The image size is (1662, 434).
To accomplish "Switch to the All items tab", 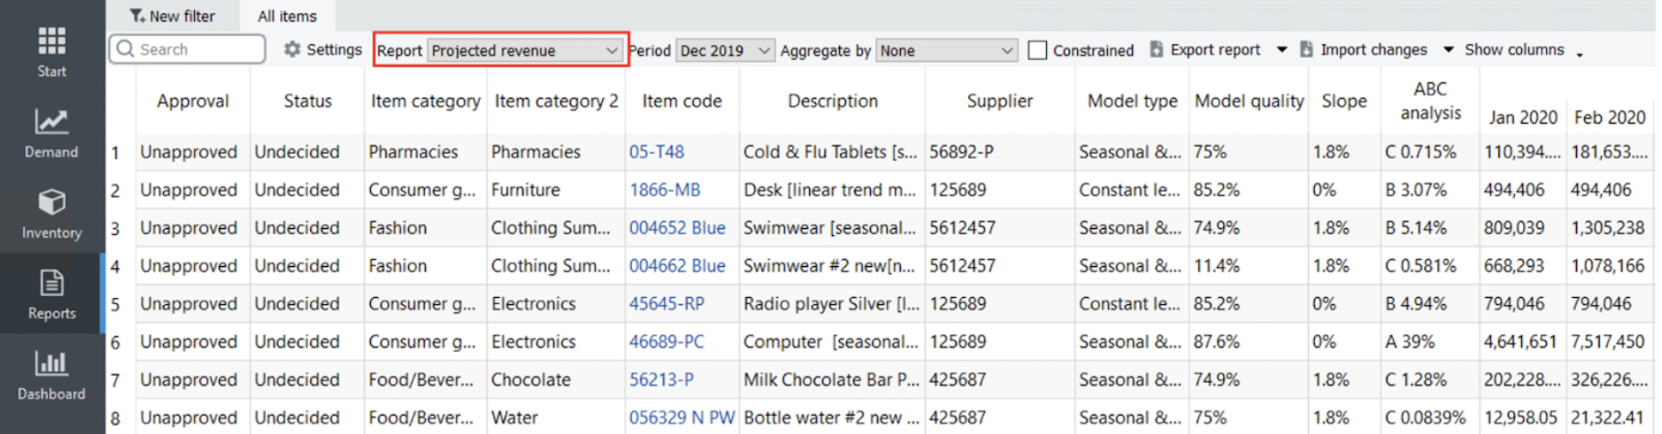I will tap(287, 16).
